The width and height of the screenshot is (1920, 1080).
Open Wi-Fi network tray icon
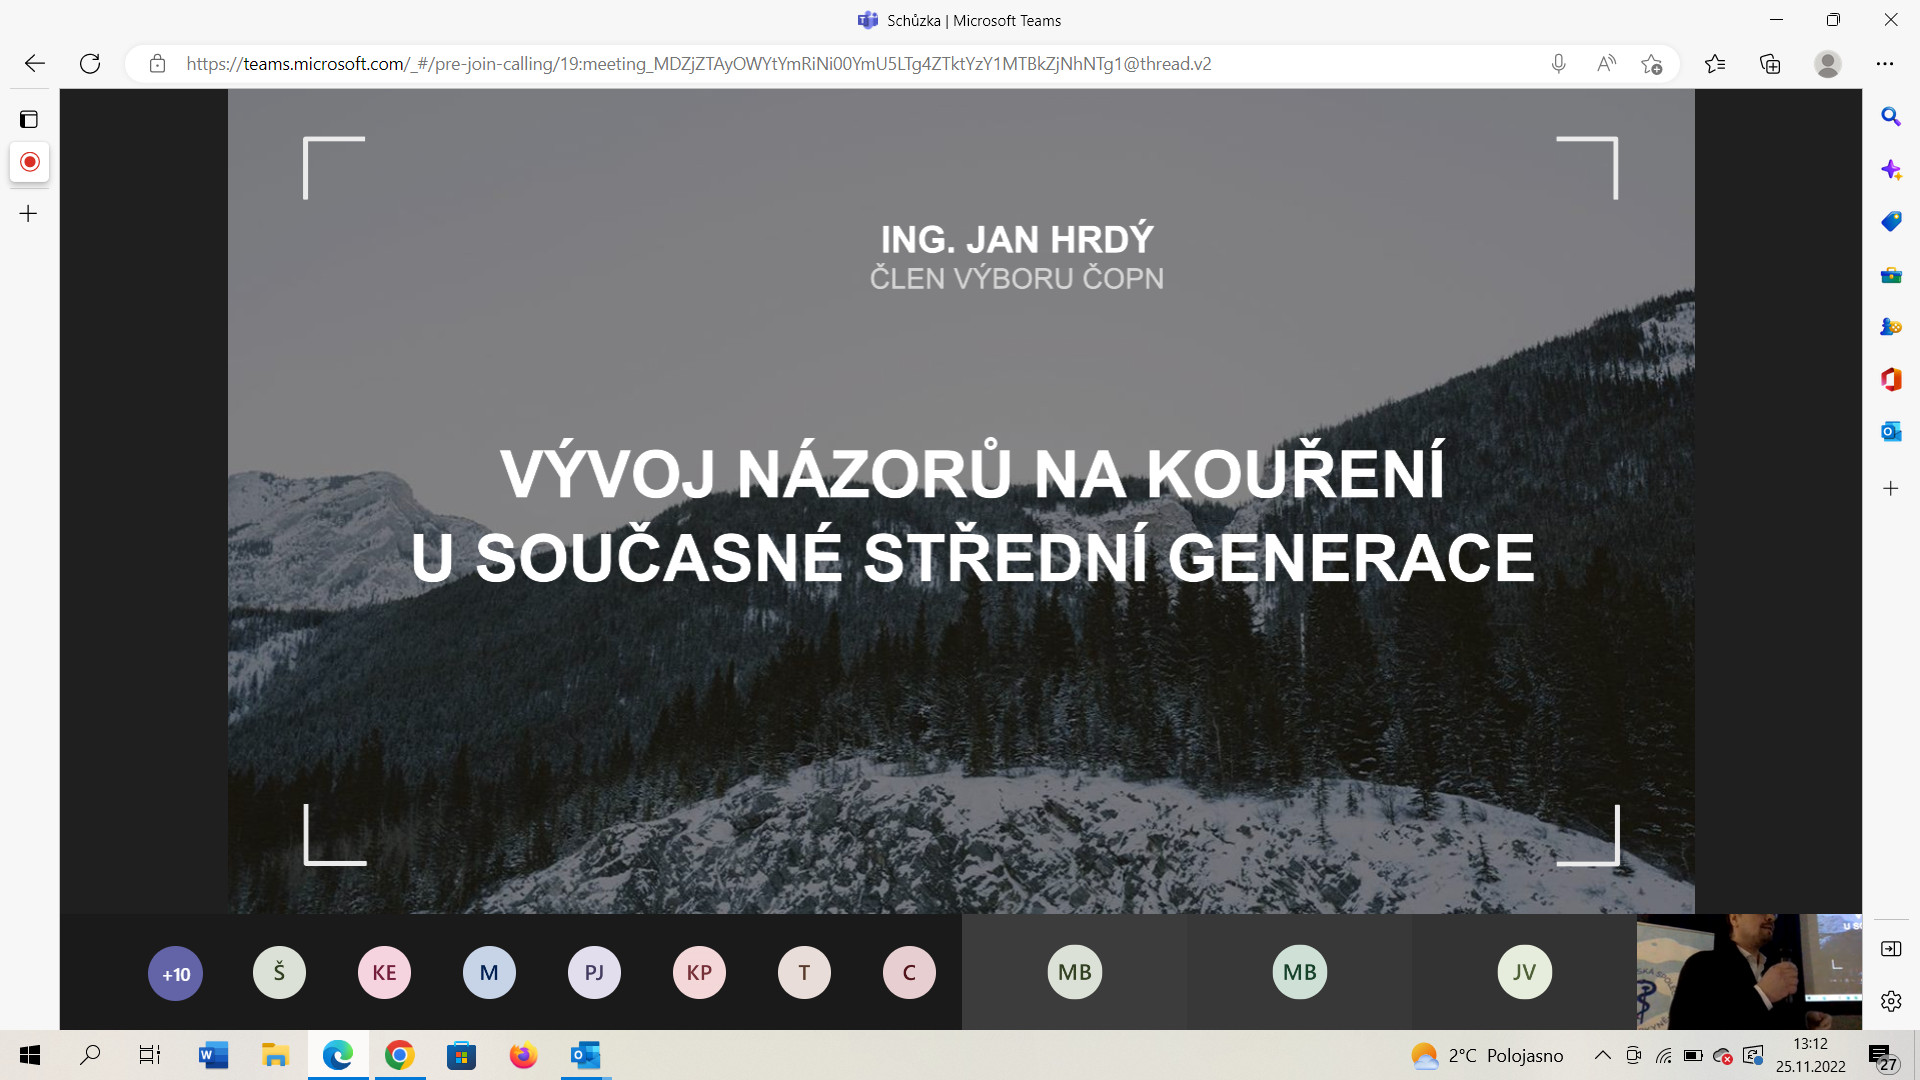click(1664, 1055)
